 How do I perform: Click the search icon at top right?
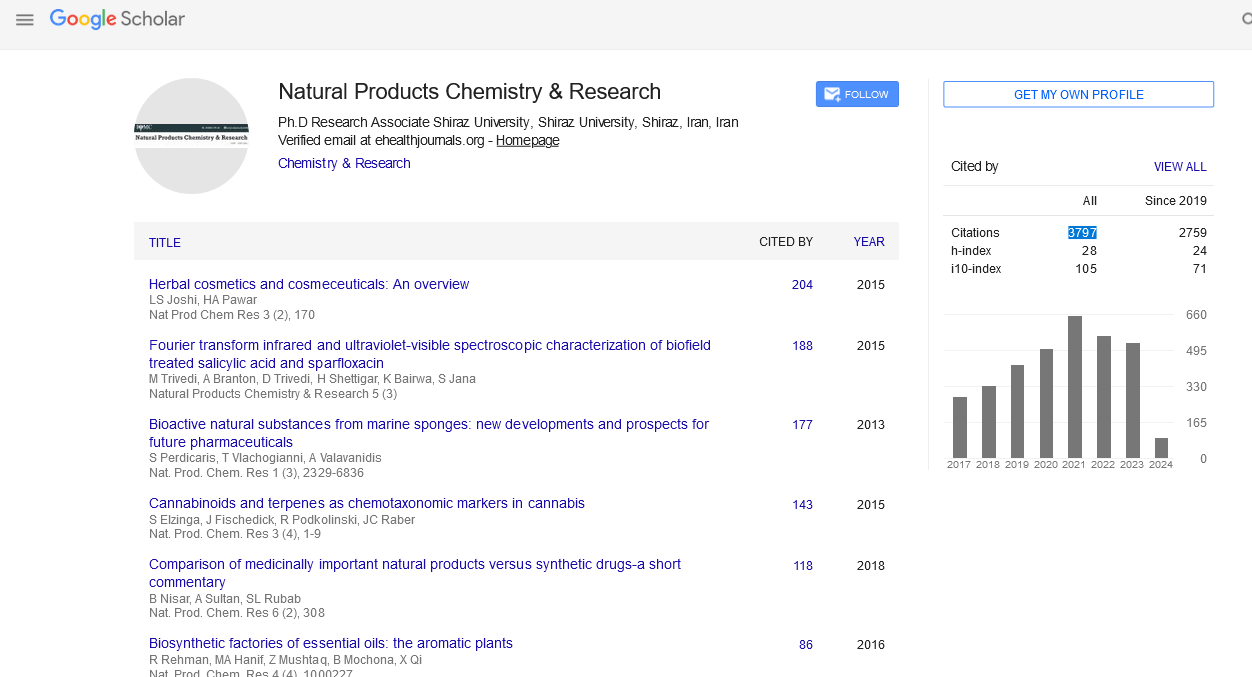coord(1244,20)
